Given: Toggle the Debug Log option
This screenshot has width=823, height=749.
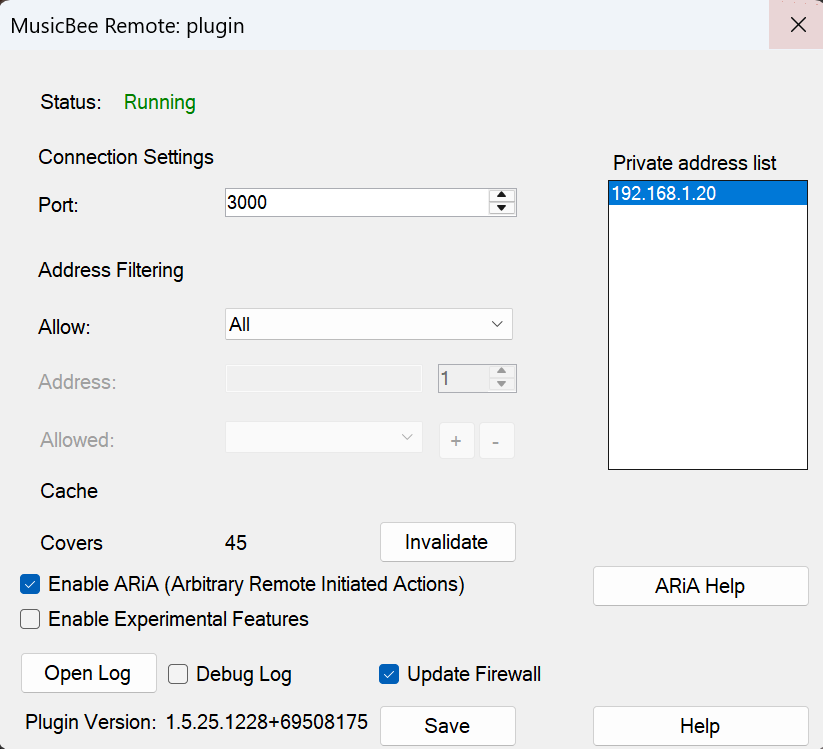Looking at the screenshot, I should 177,674.
